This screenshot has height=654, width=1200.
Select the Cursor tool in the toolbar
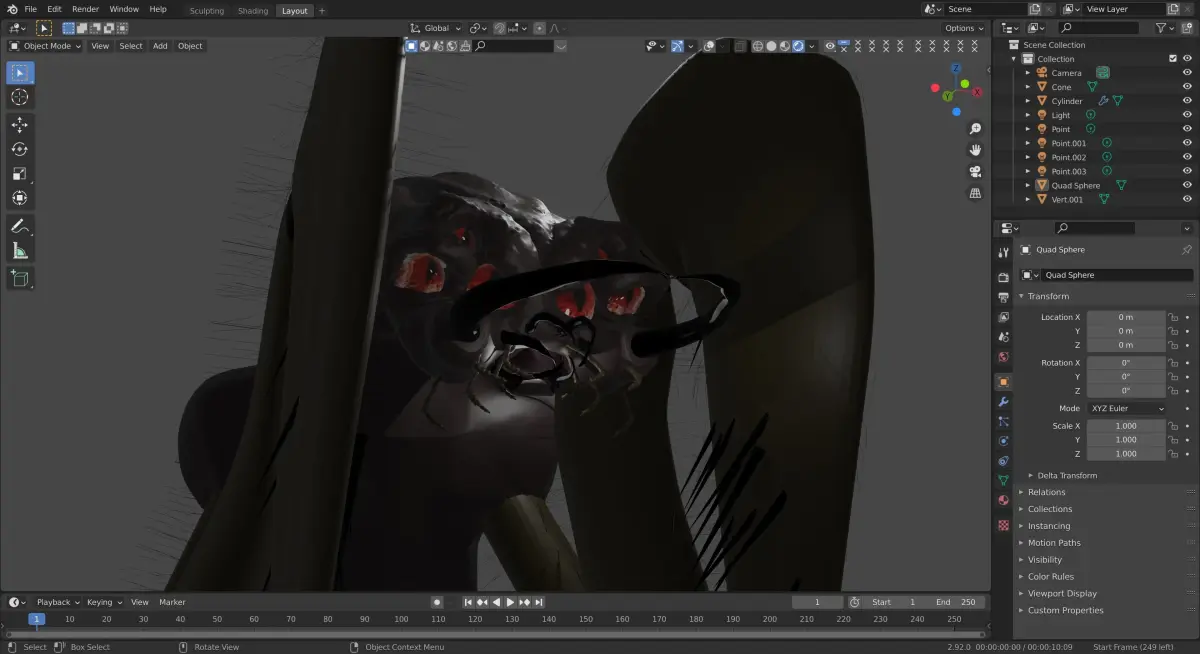(20, 97)
